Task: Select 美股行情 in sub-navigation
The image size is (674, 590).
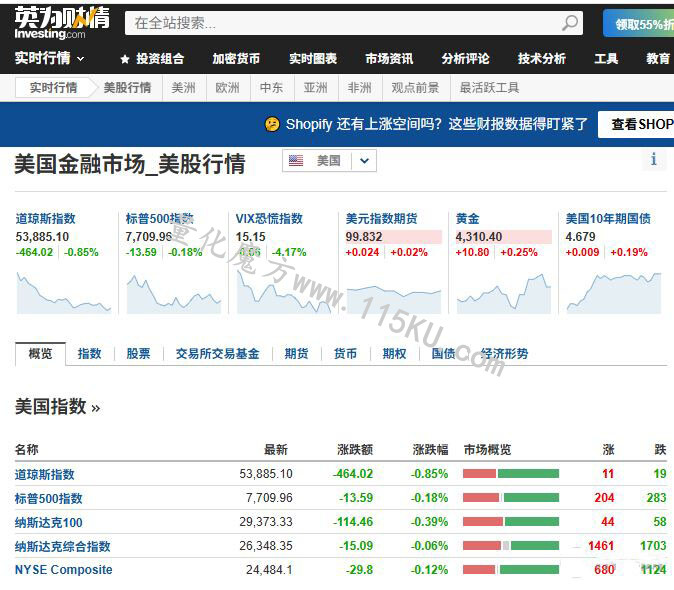Action: [x=127, y=88]
